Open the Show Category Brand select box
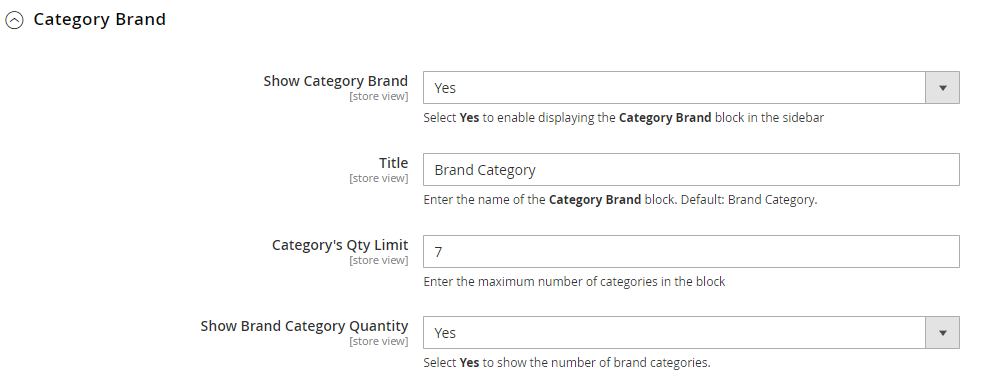Screen dimensions: 987x383 coord(691,88)
